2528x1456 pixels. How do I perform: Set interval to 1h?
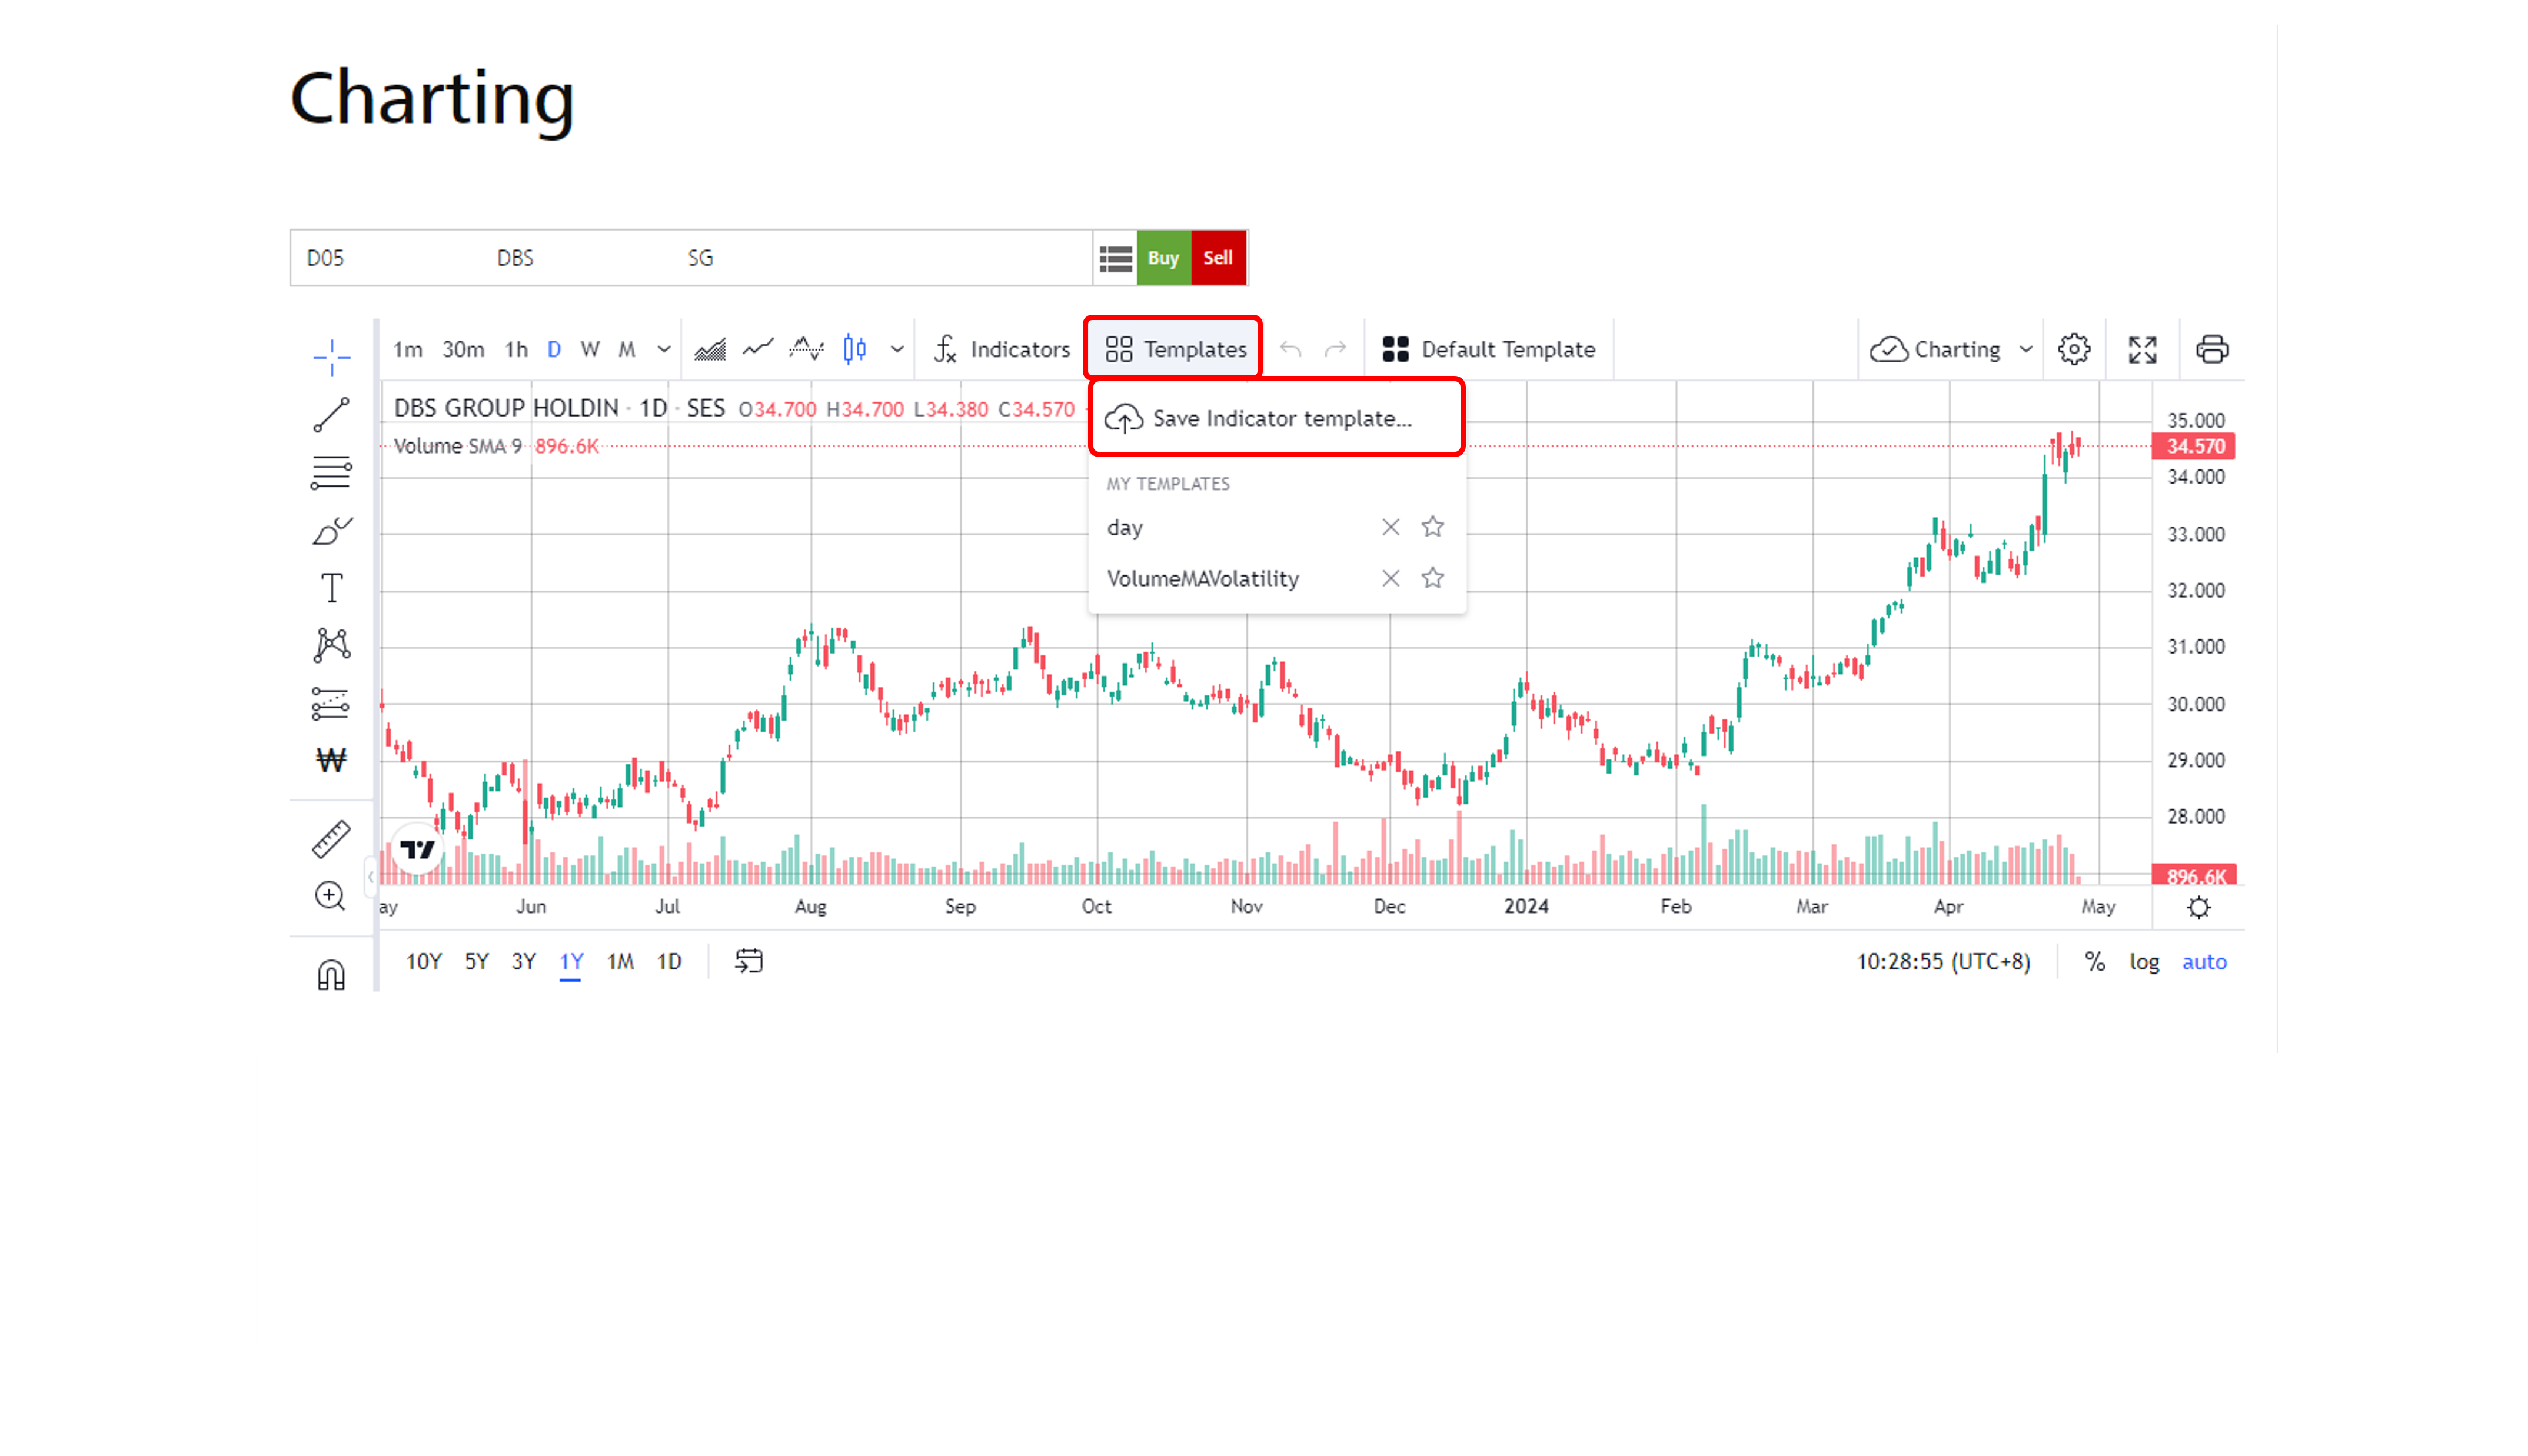(x=516, y=349)
